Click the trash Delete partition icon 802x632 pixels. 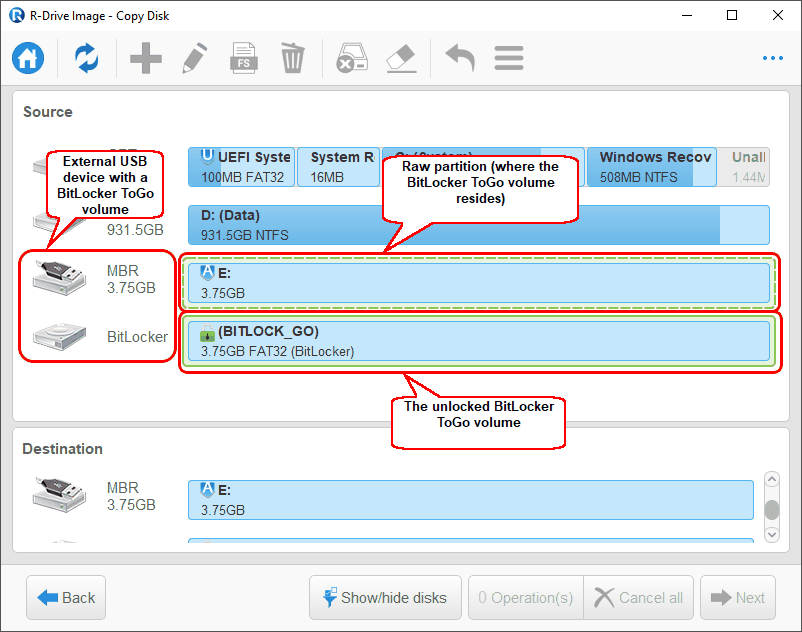(293, 58)
